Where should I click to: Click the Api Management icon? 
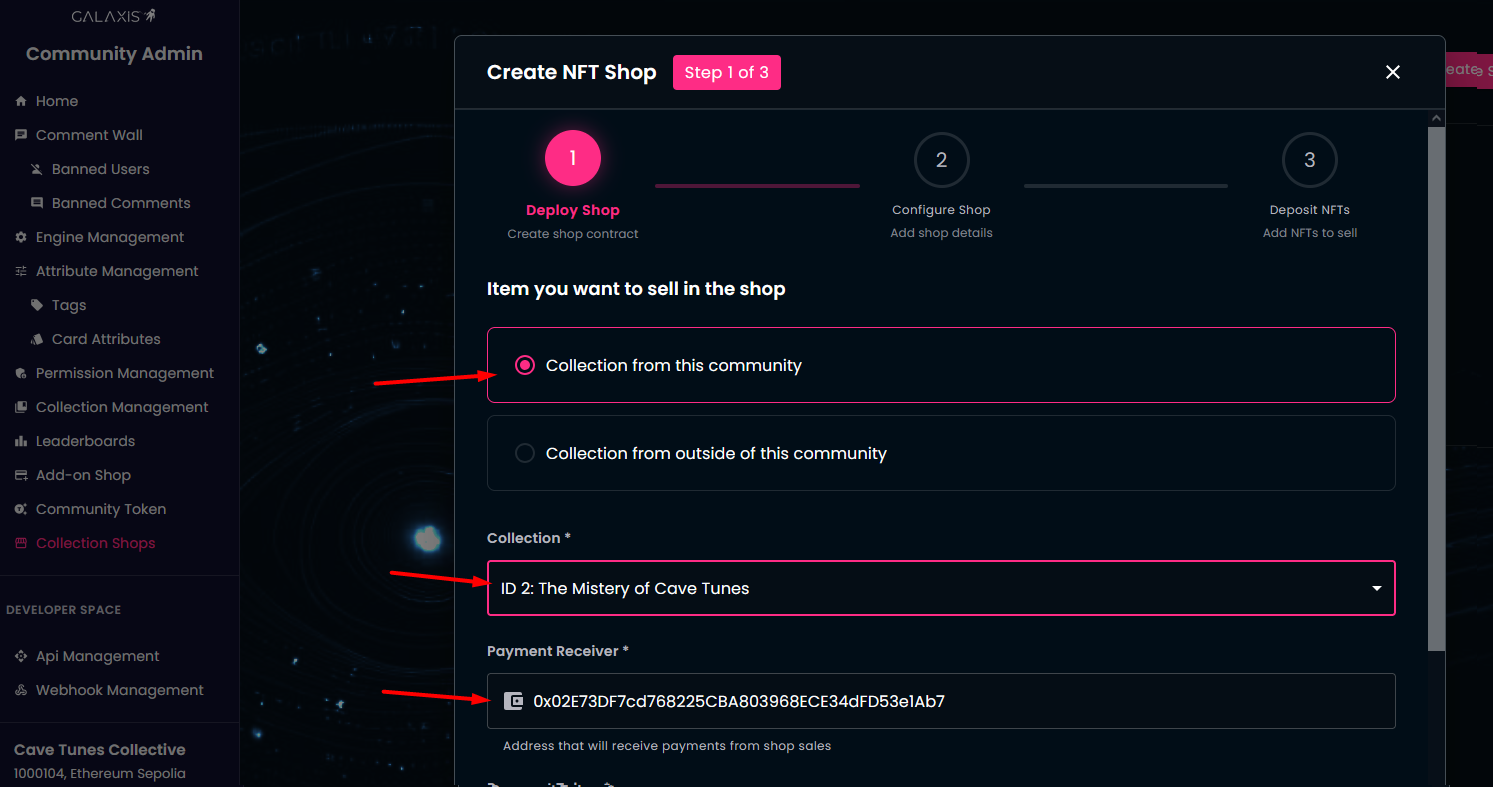(21, 656)
